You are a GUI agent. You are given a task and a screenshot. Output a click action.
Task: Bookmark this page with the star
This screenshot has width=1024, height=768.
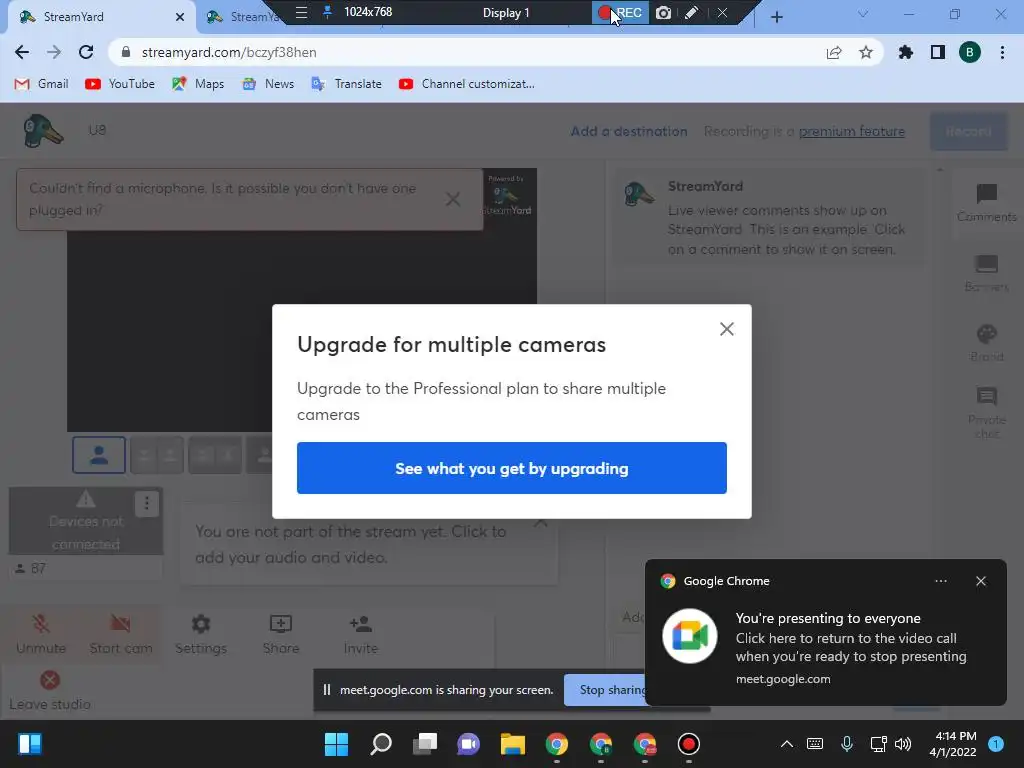[x=866, y=52]
